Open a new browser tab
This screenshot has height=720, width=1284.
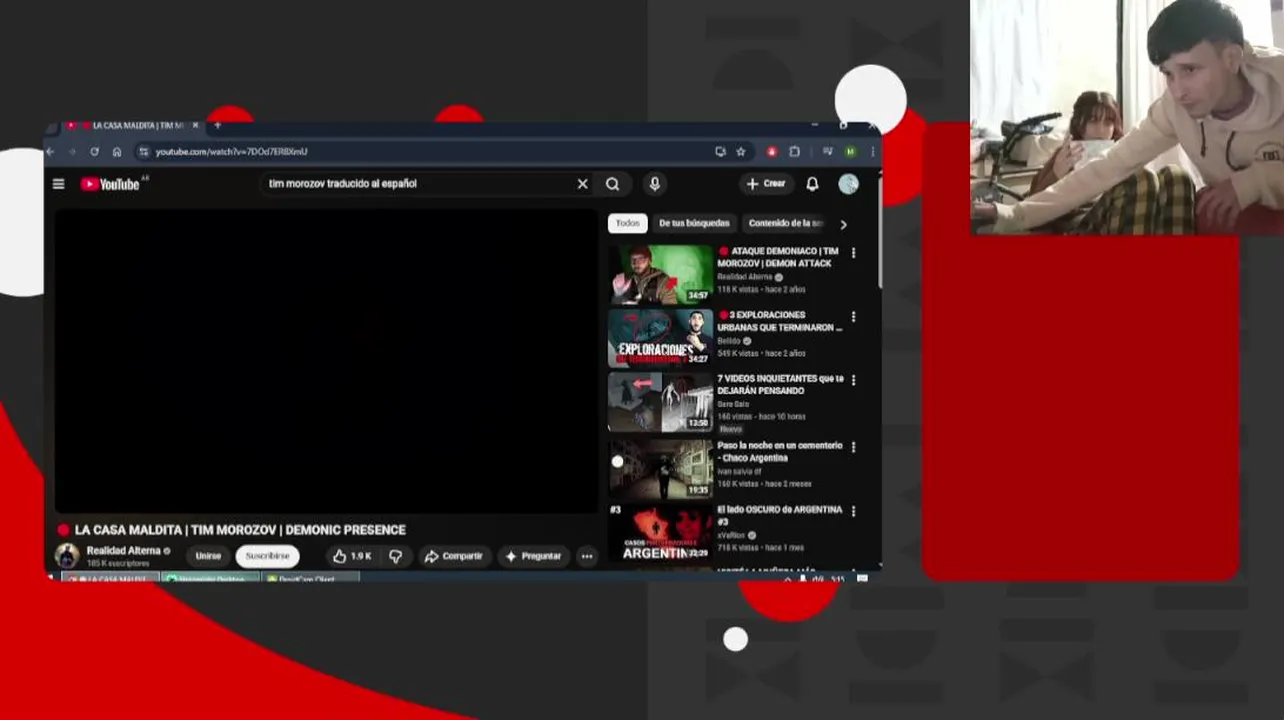(217, 126)
